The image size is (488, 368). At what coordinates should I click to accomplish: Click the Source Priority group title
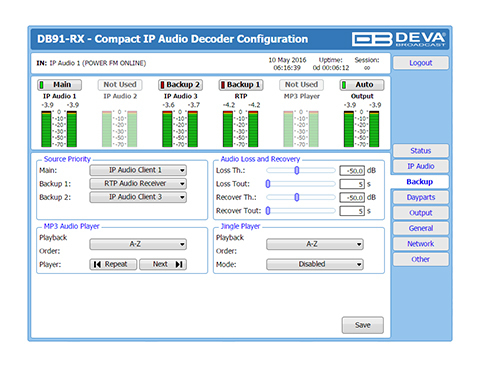(x=67, y=159)
